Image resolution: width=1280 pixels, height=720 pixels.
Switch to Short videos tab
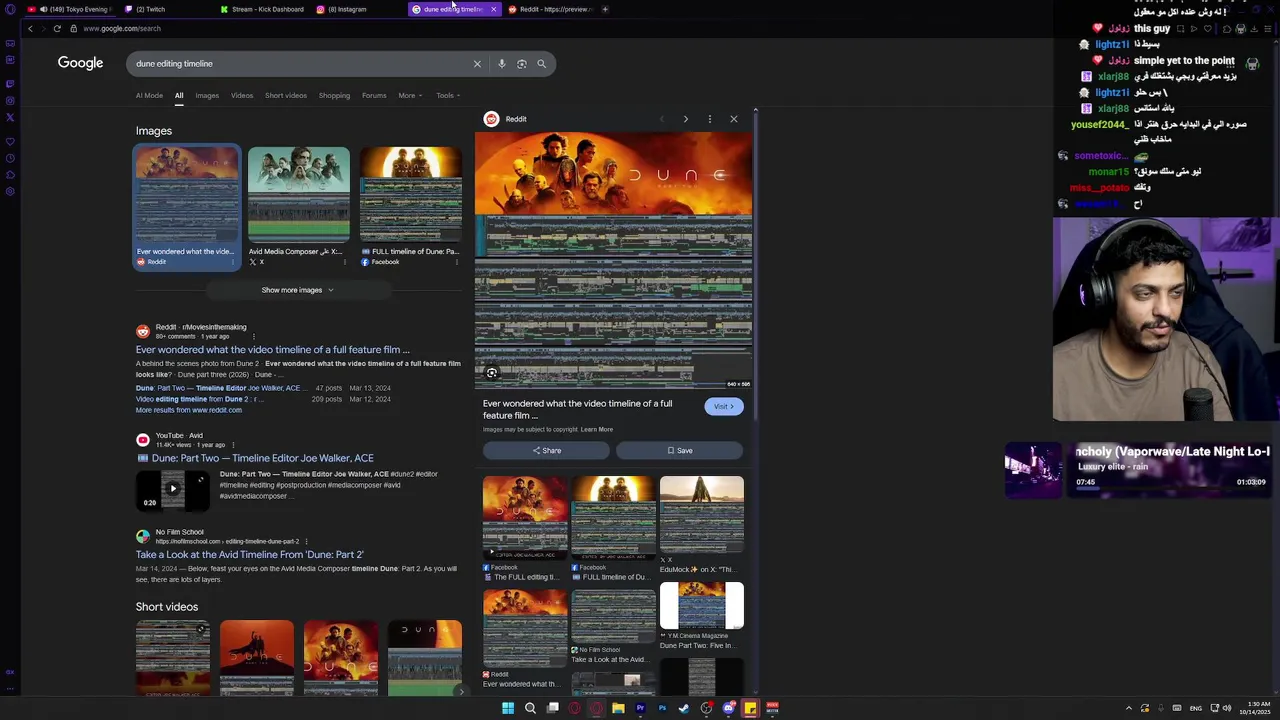point(286,96)
